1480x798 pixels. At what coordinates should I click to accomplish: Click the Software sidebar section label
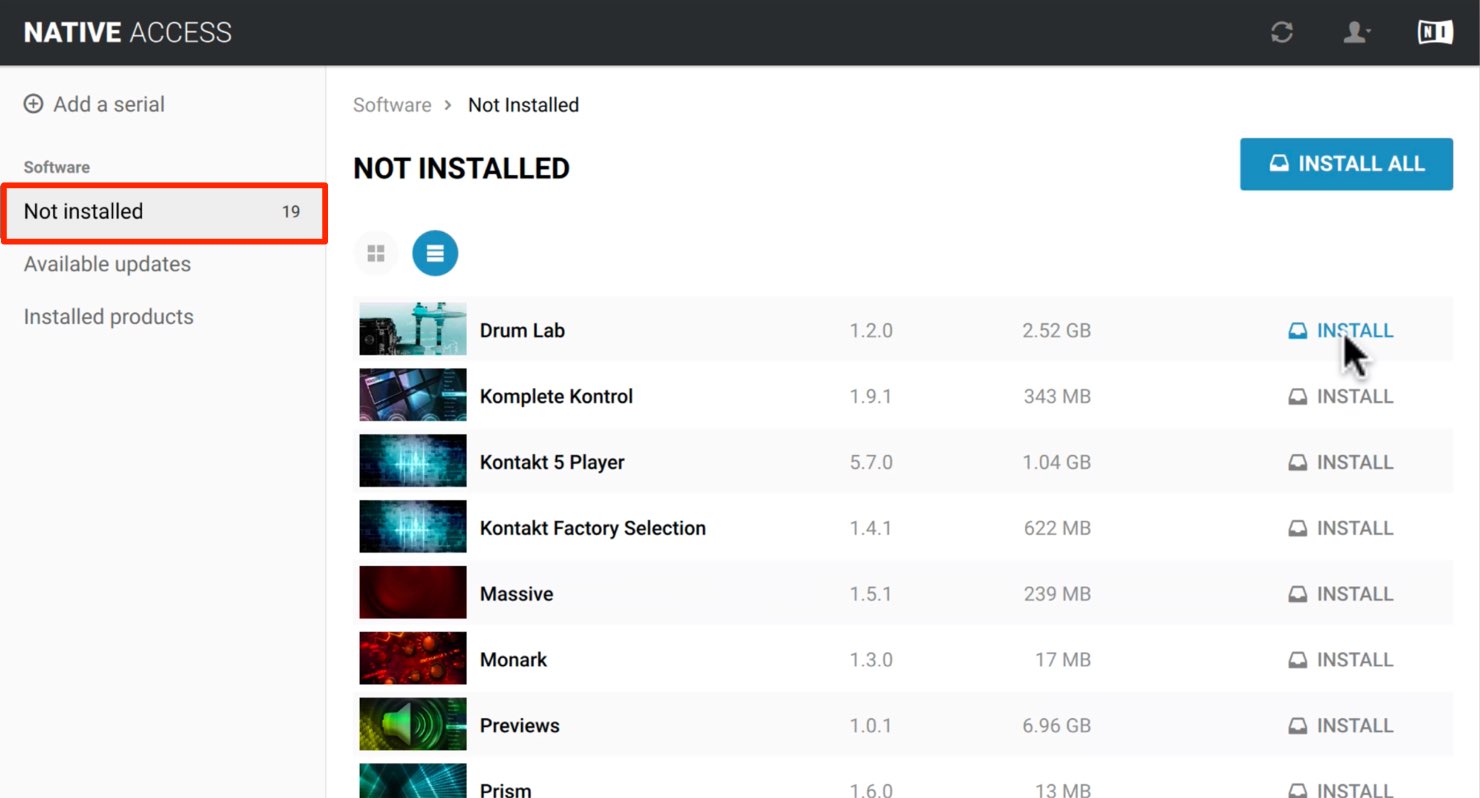click(x=57, y=167)
